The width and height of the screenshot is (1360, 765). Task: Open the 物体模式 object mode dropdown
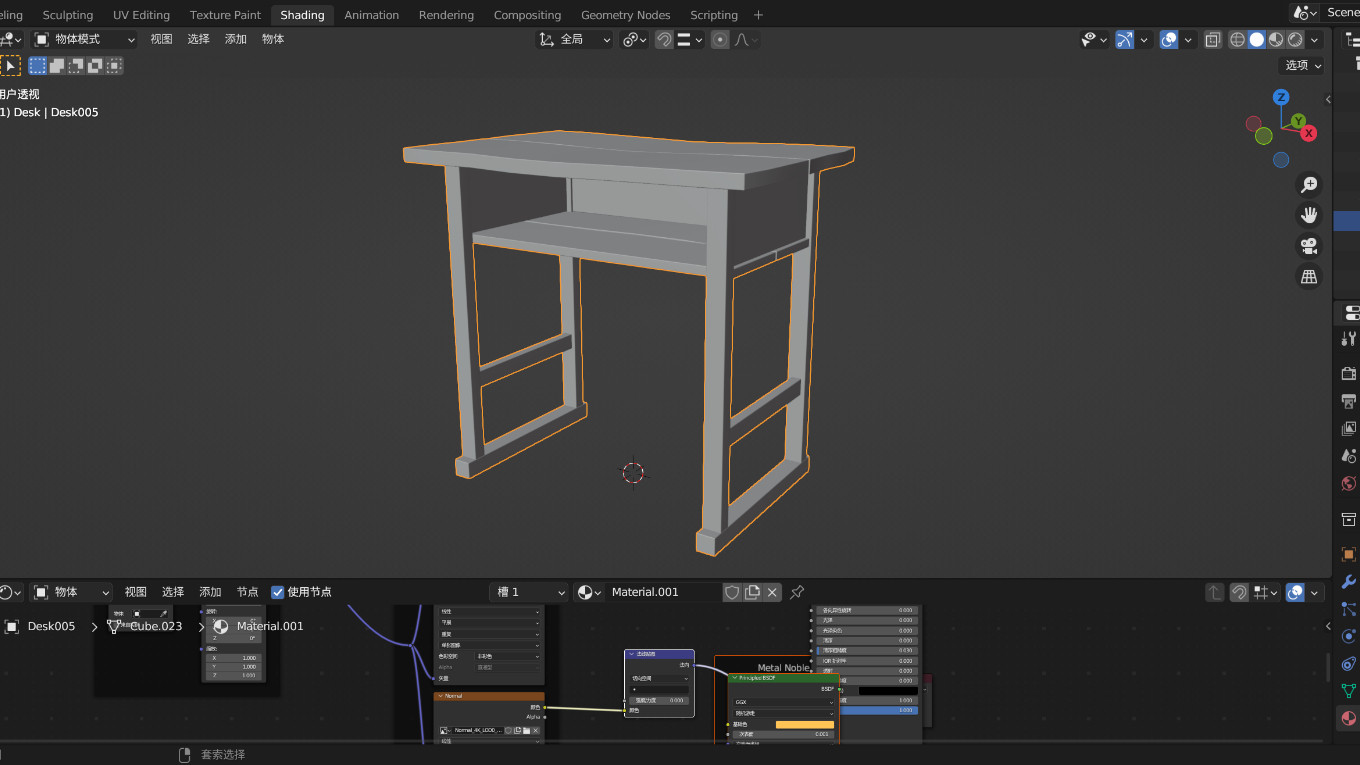pos(85,39)
